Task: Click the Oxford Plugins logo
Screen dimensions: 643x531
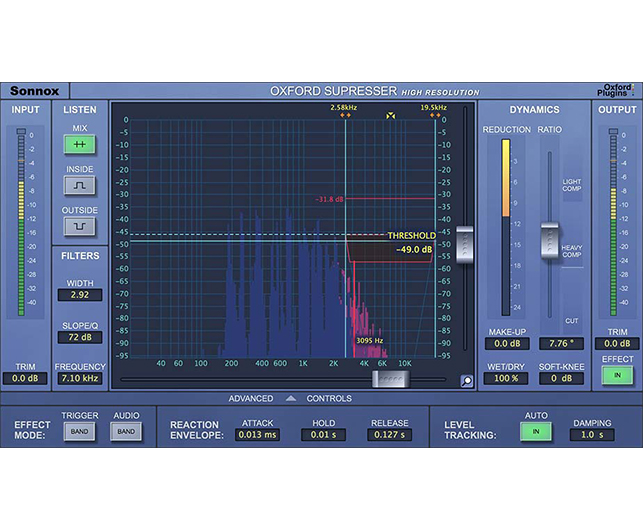Action: point(615,90)
